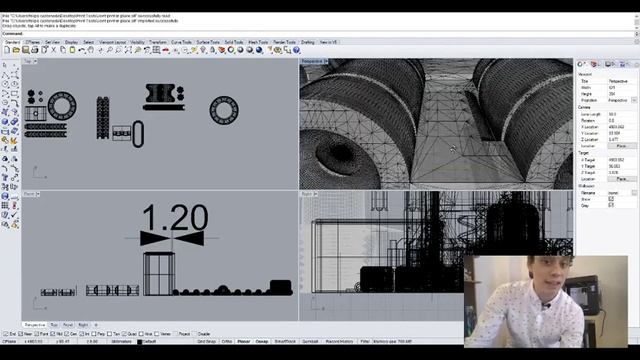This screenshot has height=360, width=640.
Task: Click the 4 Viewports layout icon
Action: coord(156,50)
